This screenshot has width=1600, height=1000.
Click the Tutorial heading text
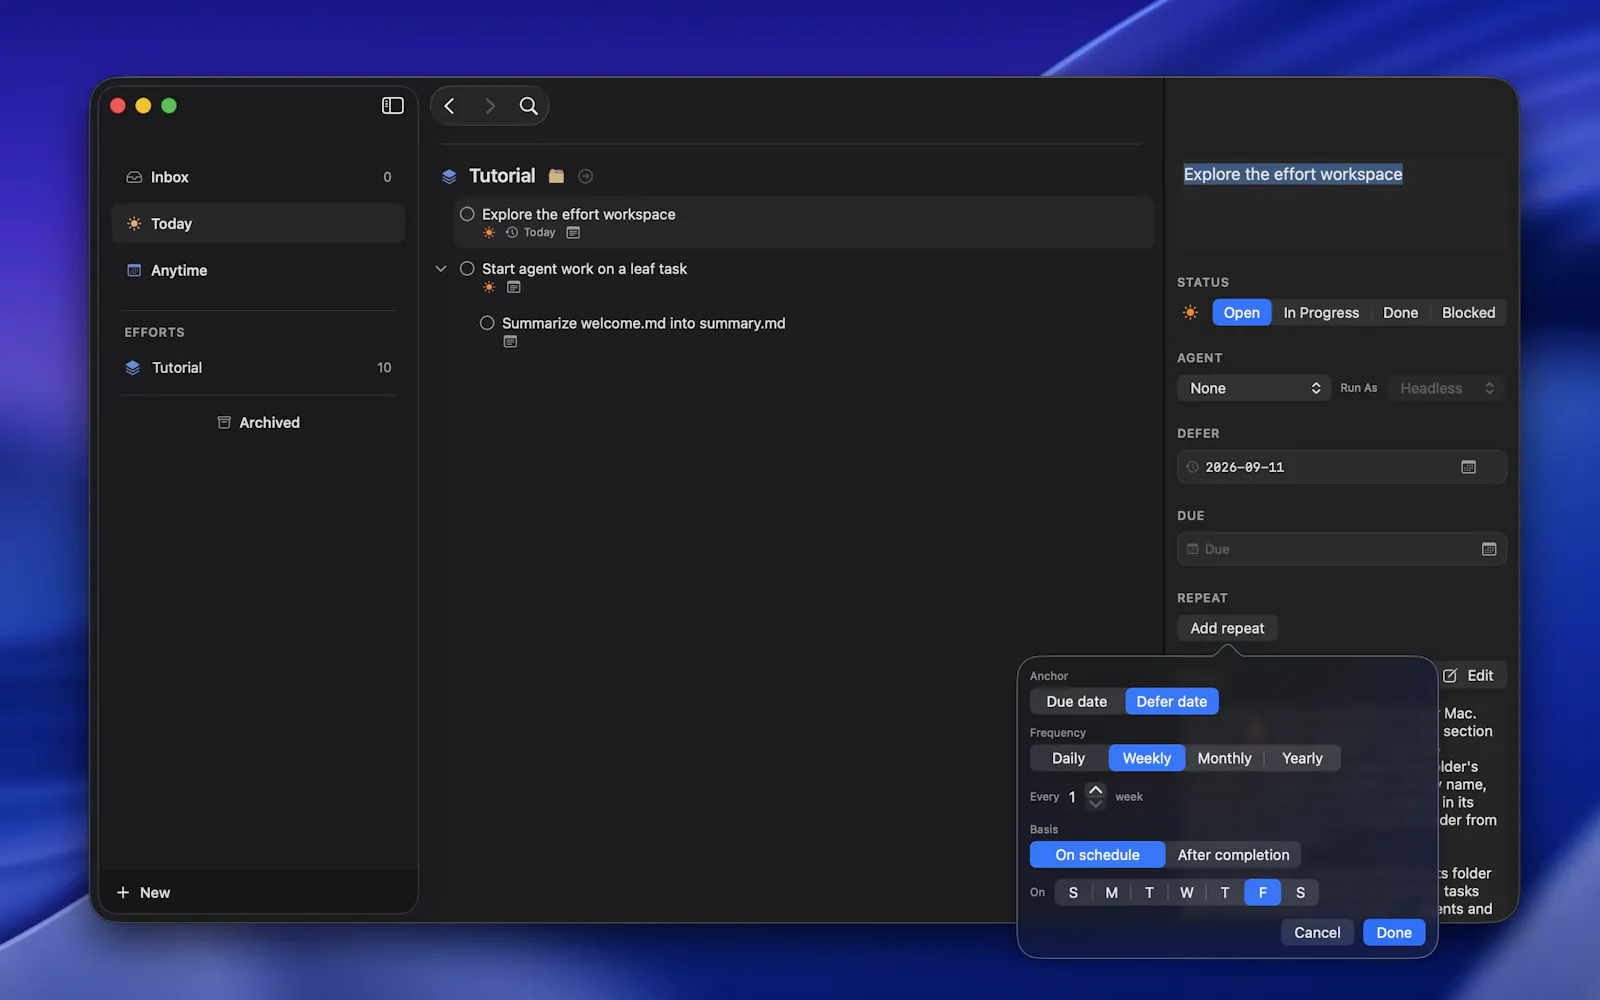point(502,176)
